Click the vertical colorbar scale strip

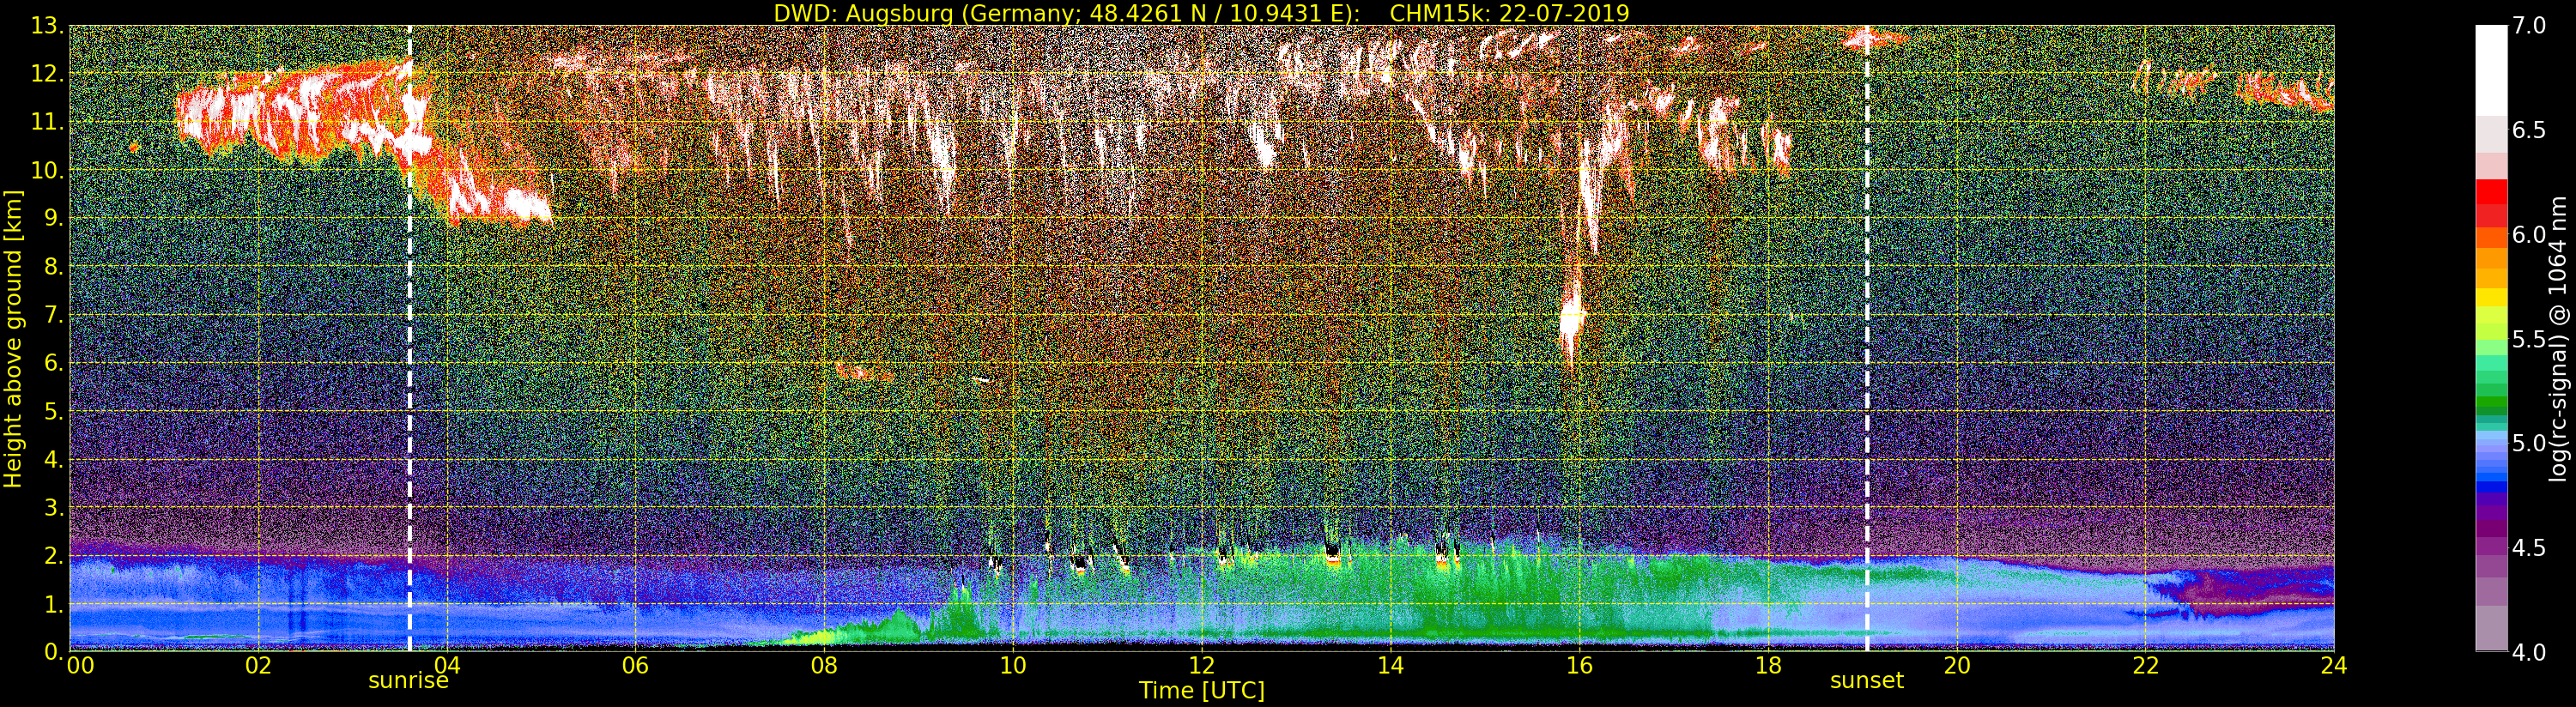tap(2491, 338)
